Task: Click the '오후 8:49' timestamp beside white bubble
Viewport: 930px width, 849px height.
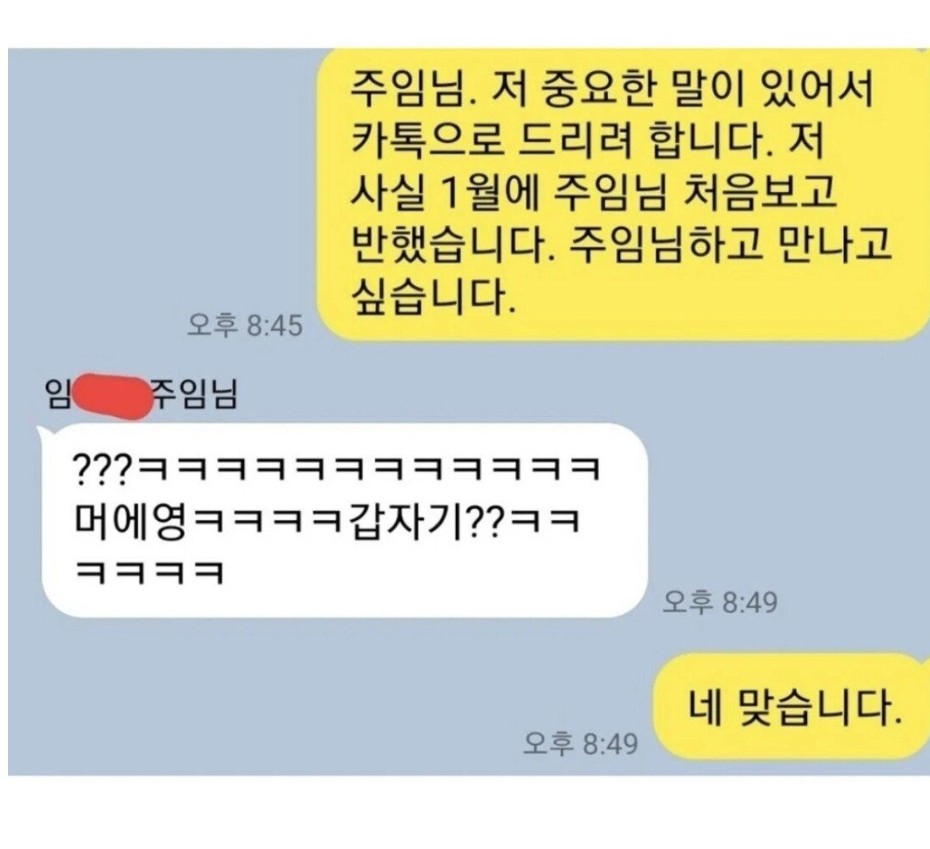Action: (719, 602)
